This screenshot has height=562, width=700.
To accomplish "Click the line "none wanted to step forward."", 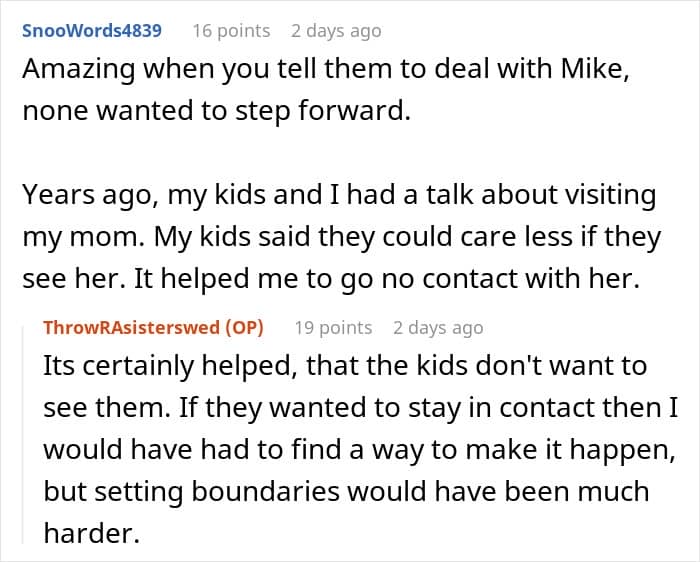I will [217, 111].
